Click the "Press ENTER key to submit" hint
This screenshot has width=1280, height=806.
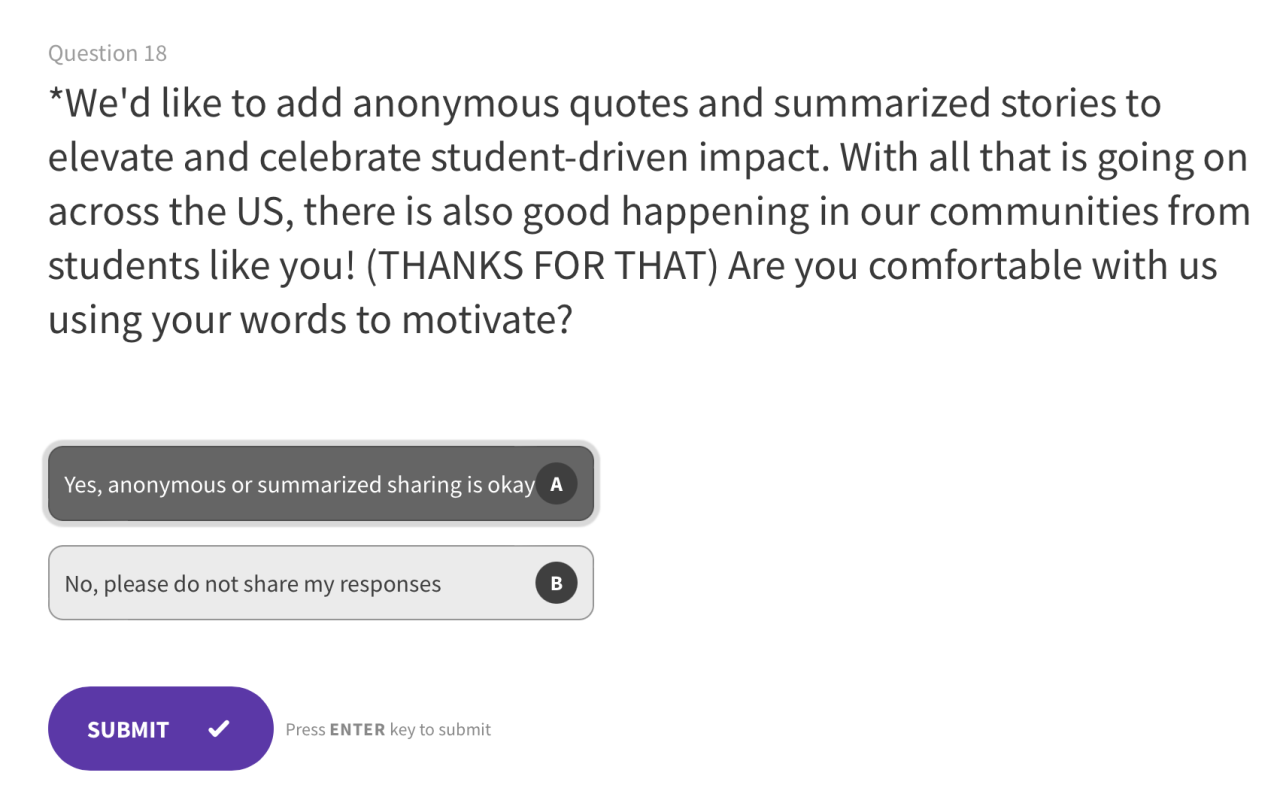[x=388, y=730]
